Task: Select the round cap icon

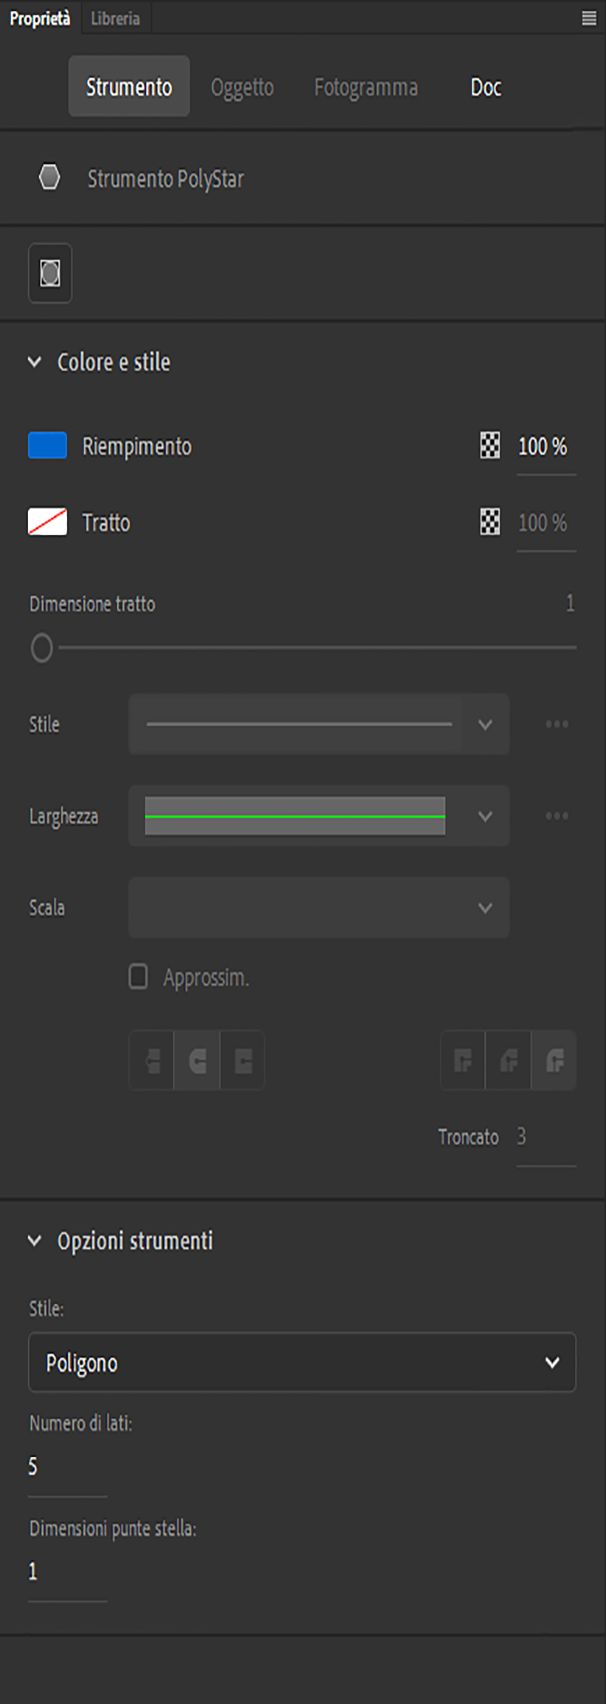Action: [x=198, y=1060]
